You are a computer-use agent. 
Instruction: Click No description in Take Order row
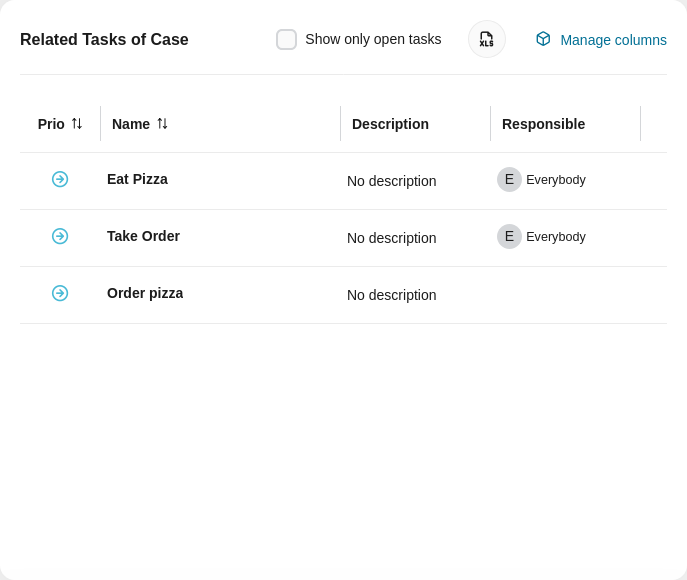click(392, 238)
